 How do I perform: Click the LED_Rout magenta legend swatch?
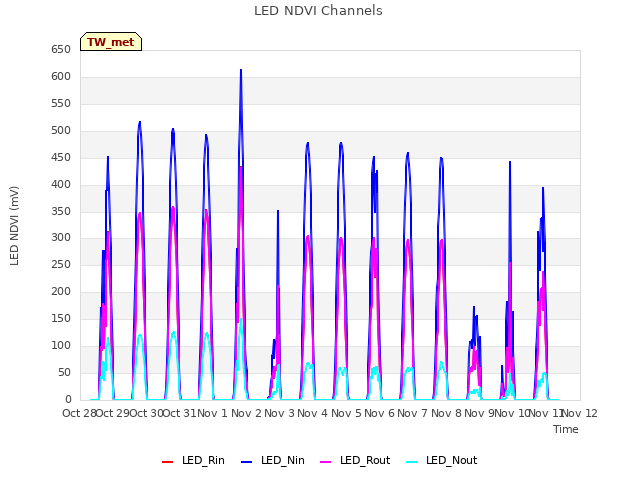tap(326, 462)
